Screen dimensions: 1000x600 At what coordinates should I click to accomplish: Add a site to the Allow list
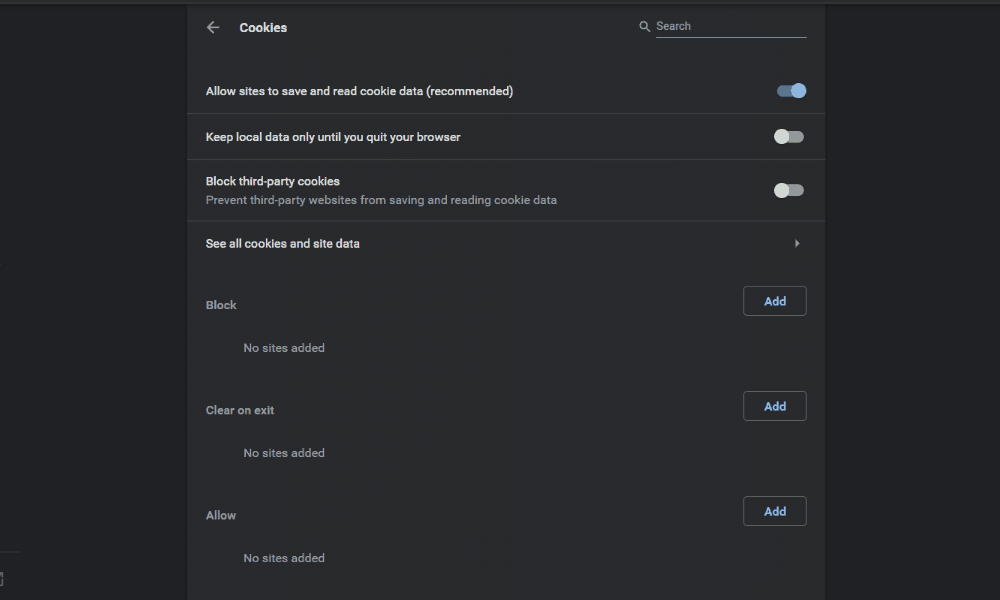pyautogui.click(x=775, y=511)
